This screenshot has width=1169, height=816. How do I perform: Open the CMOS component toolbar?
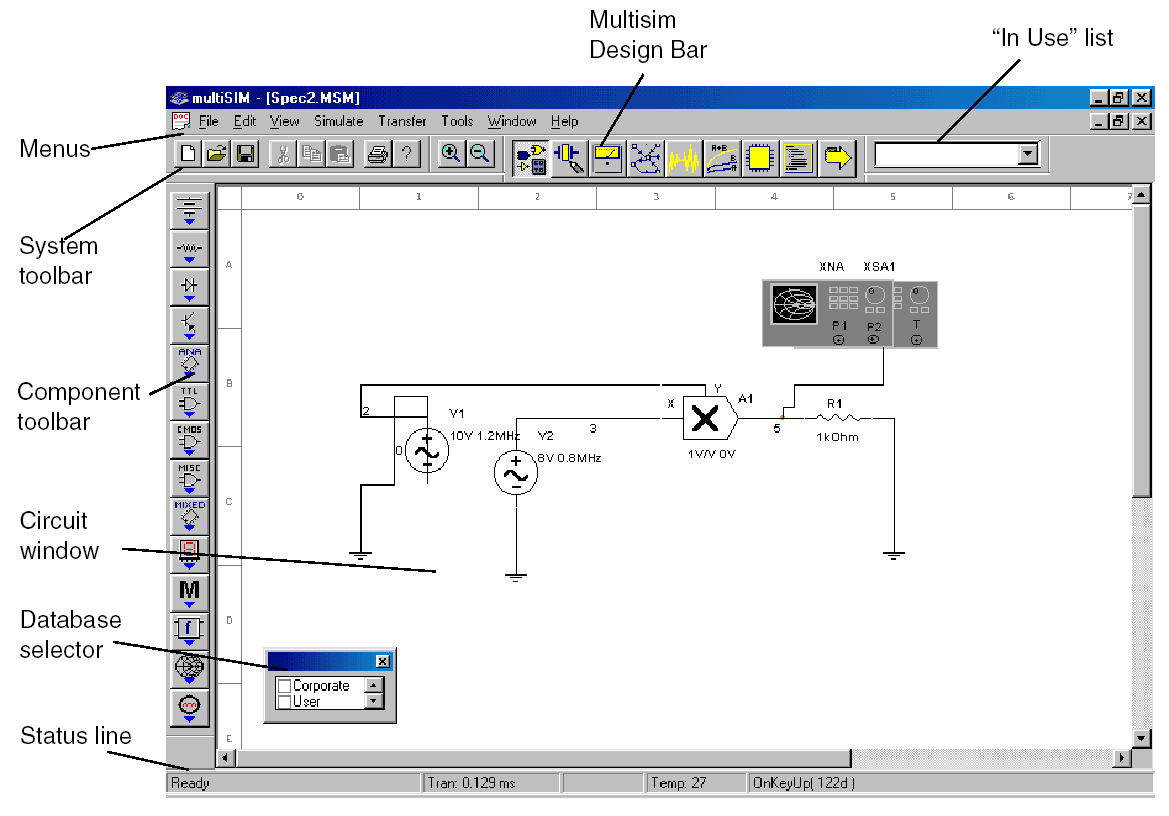point(189,440)
